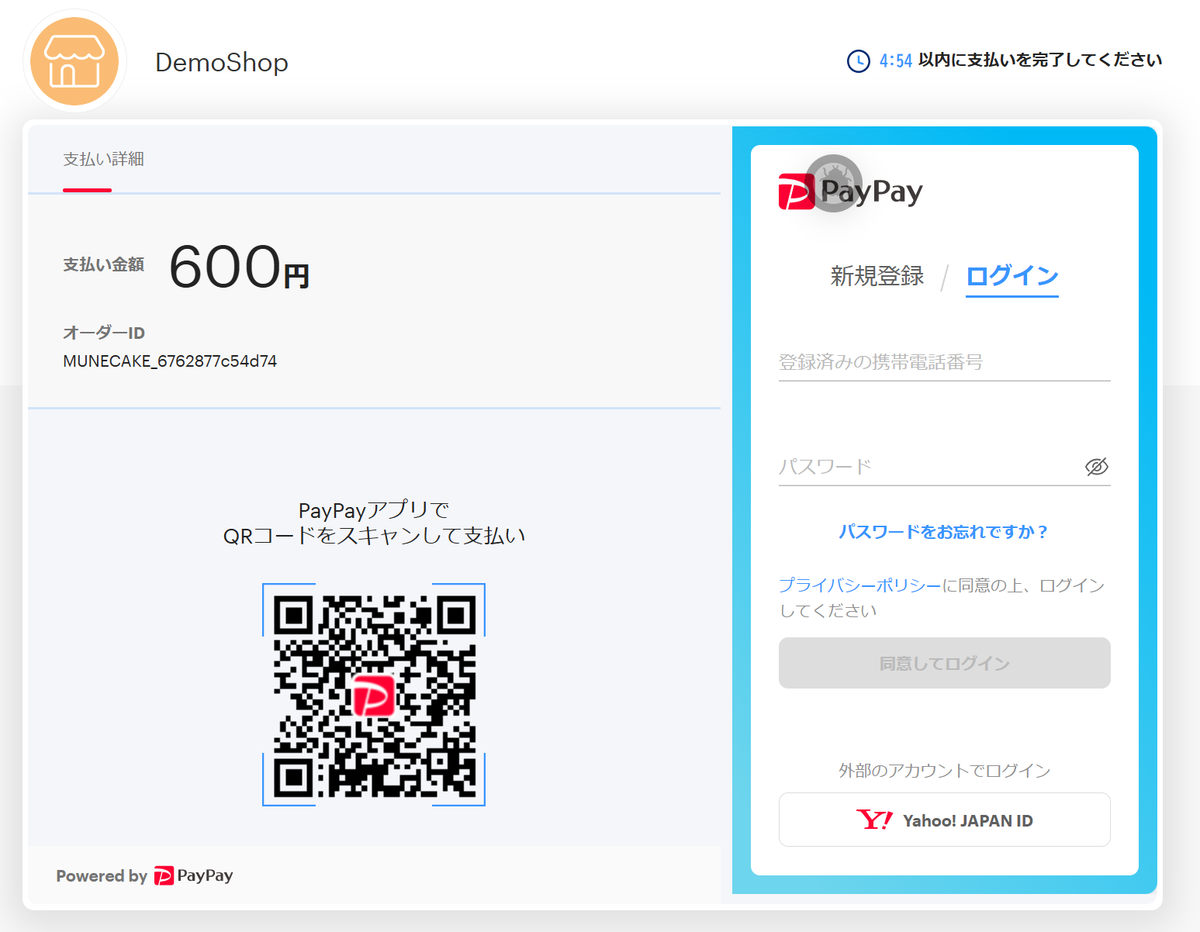Click the Powered by PayPay footer logo
Image resolution: width=1200 pixels, height=932 pixels.
[194, 876]
